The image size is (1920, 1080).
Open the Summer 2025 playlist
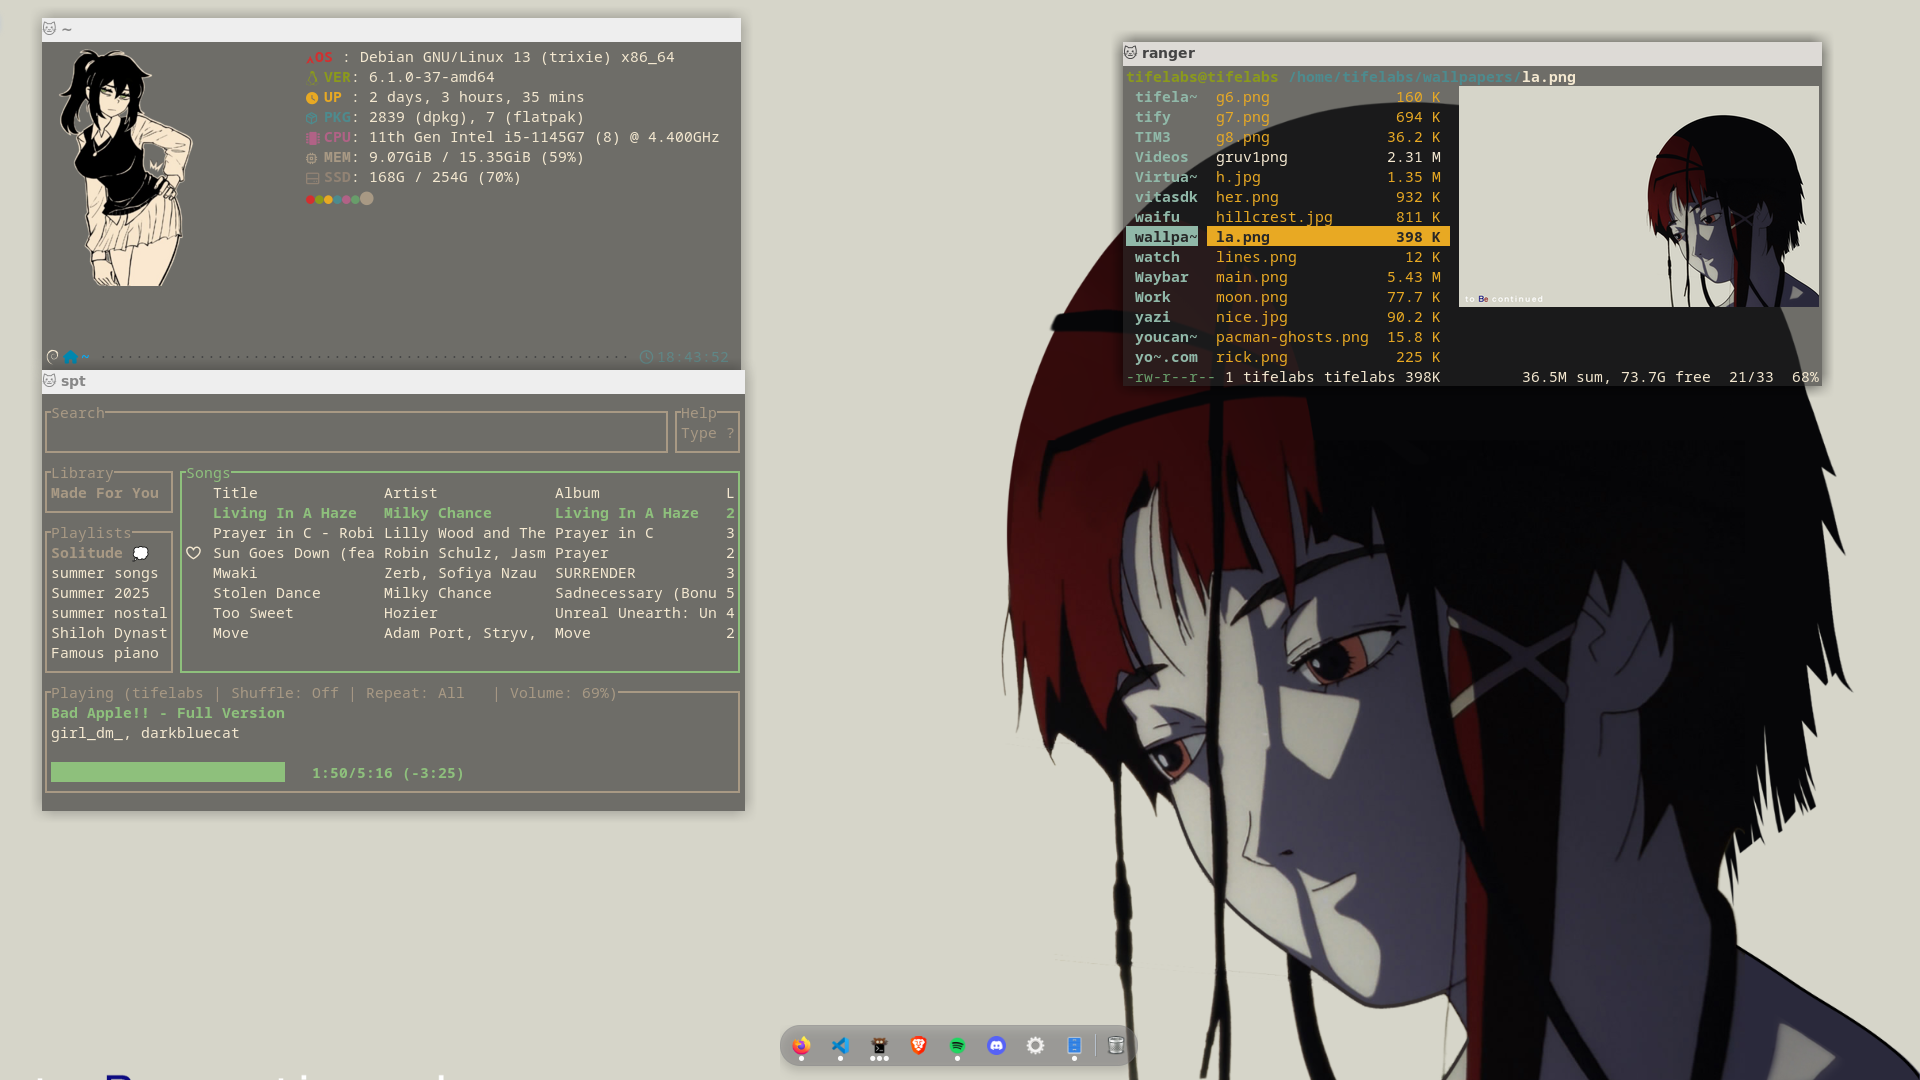[100, 593]
